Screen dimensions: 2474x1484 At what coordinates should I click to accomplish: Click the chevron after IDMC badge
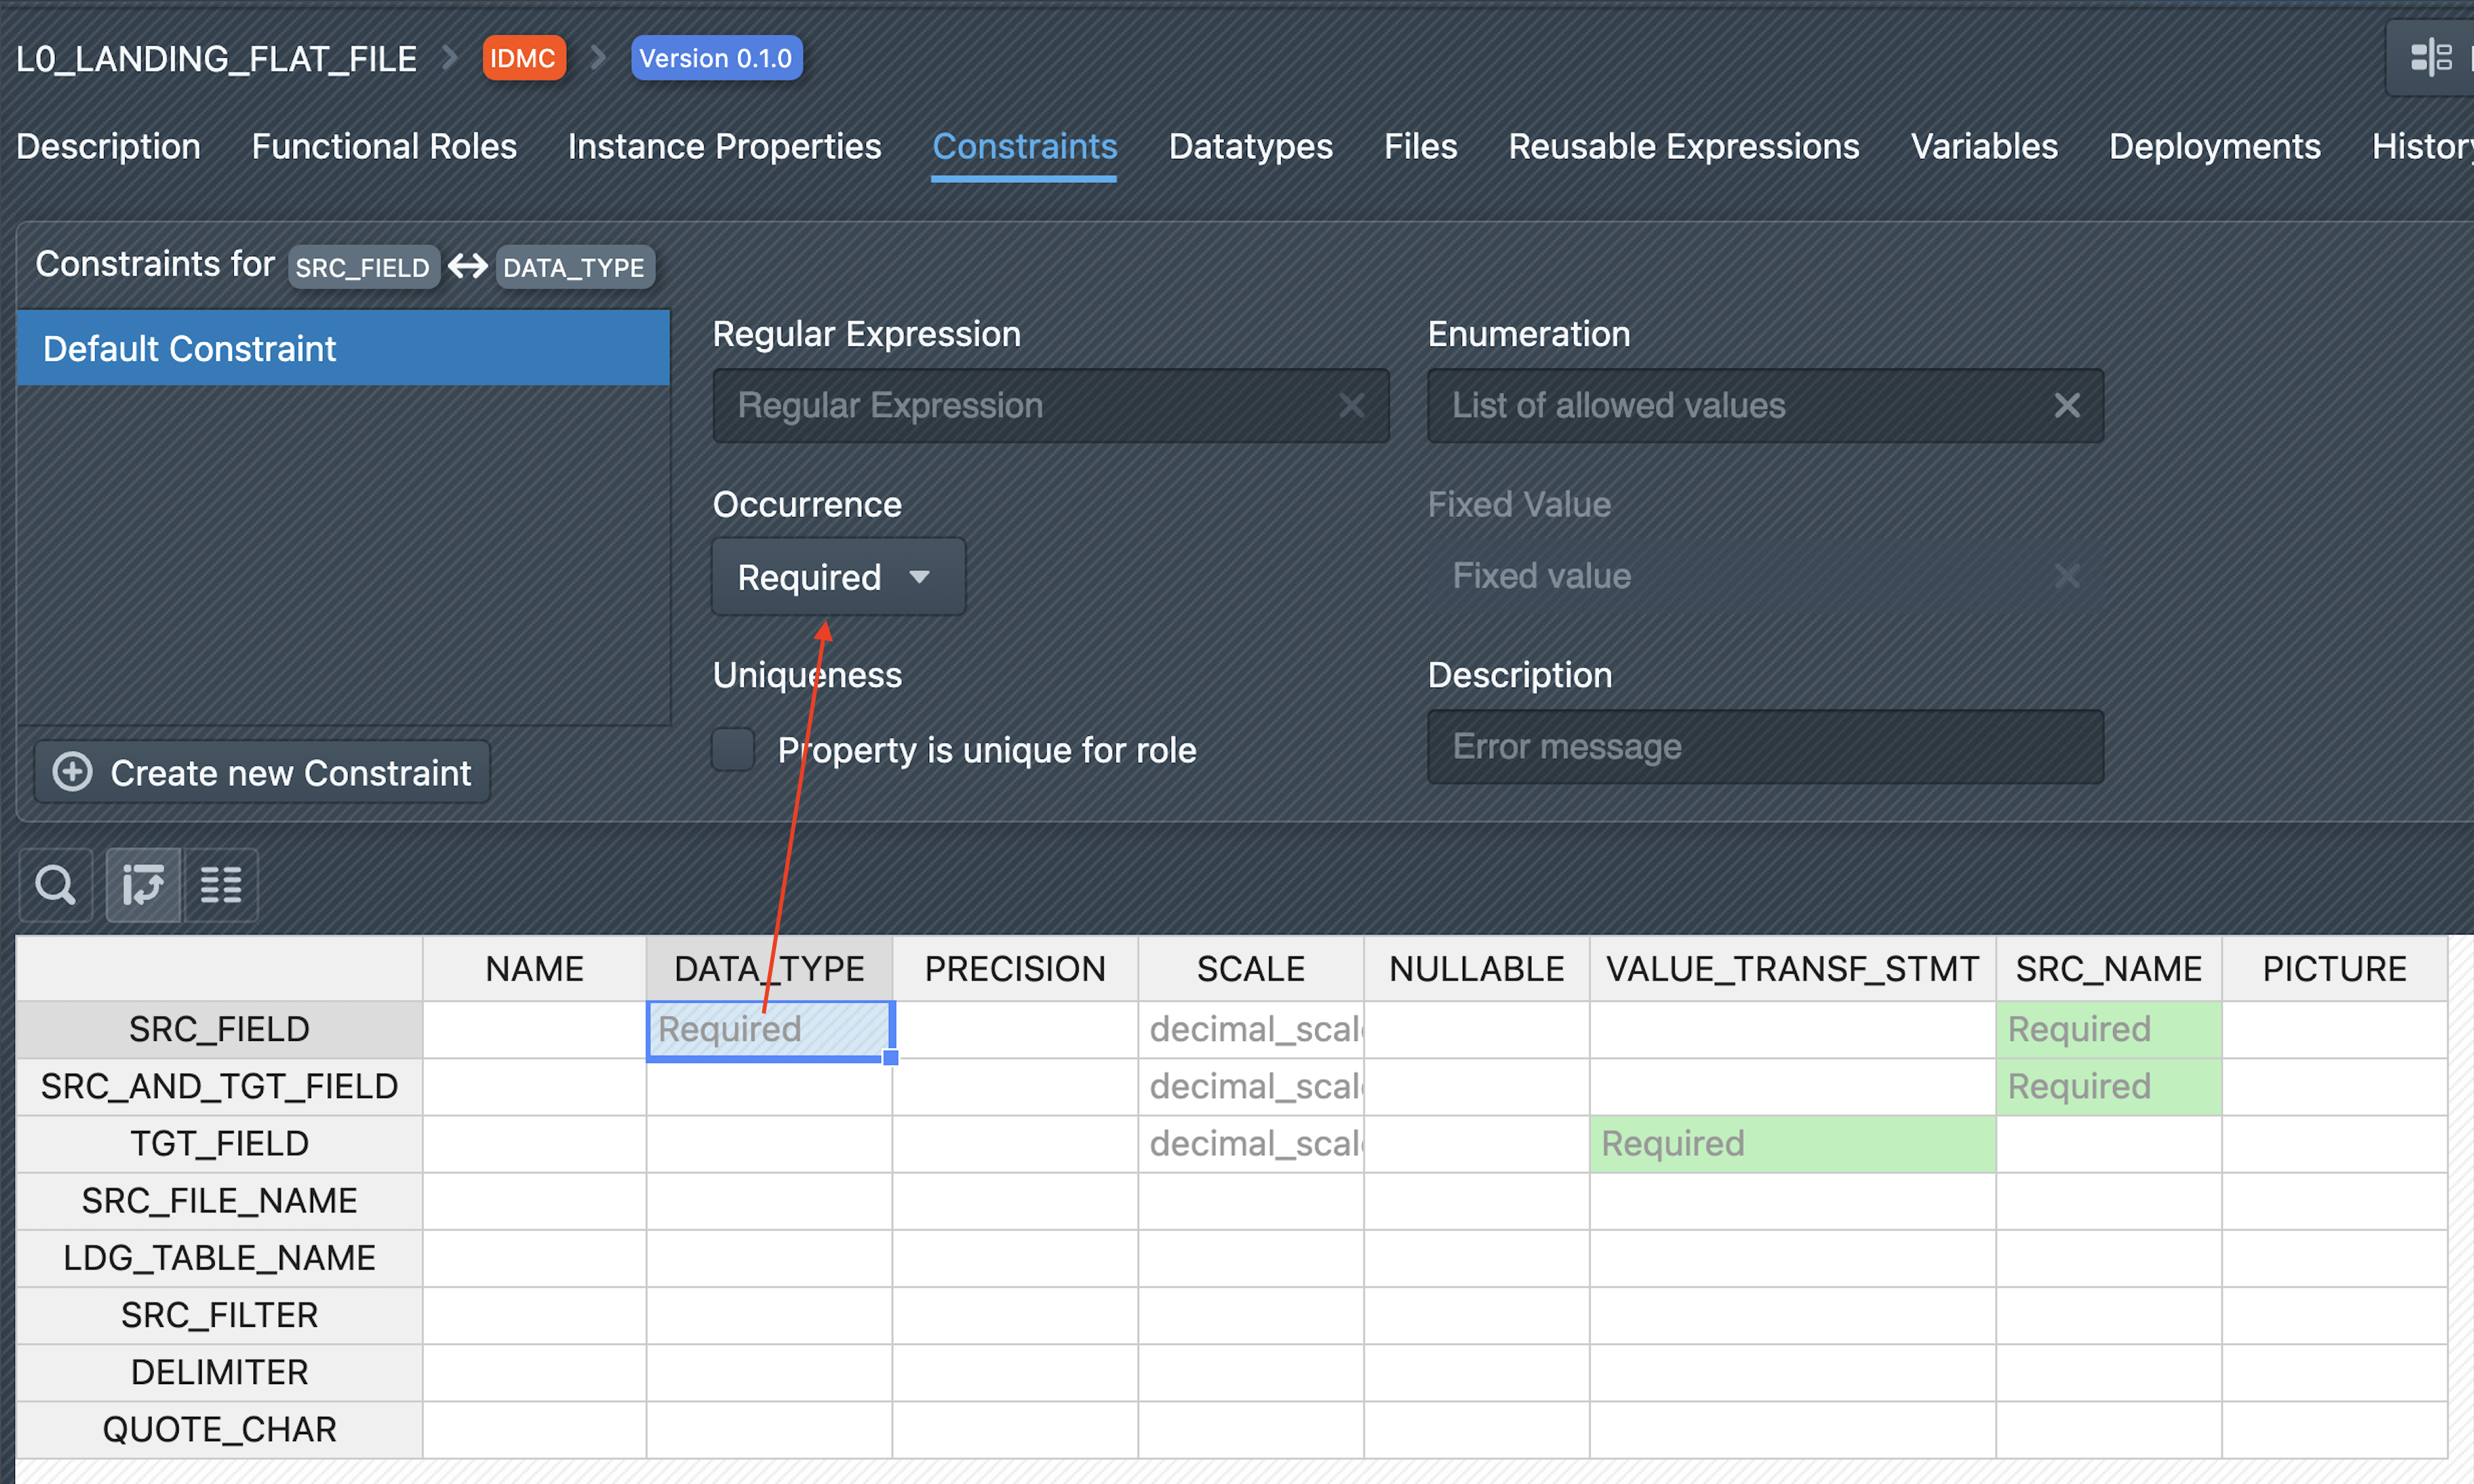pos(598,58)
